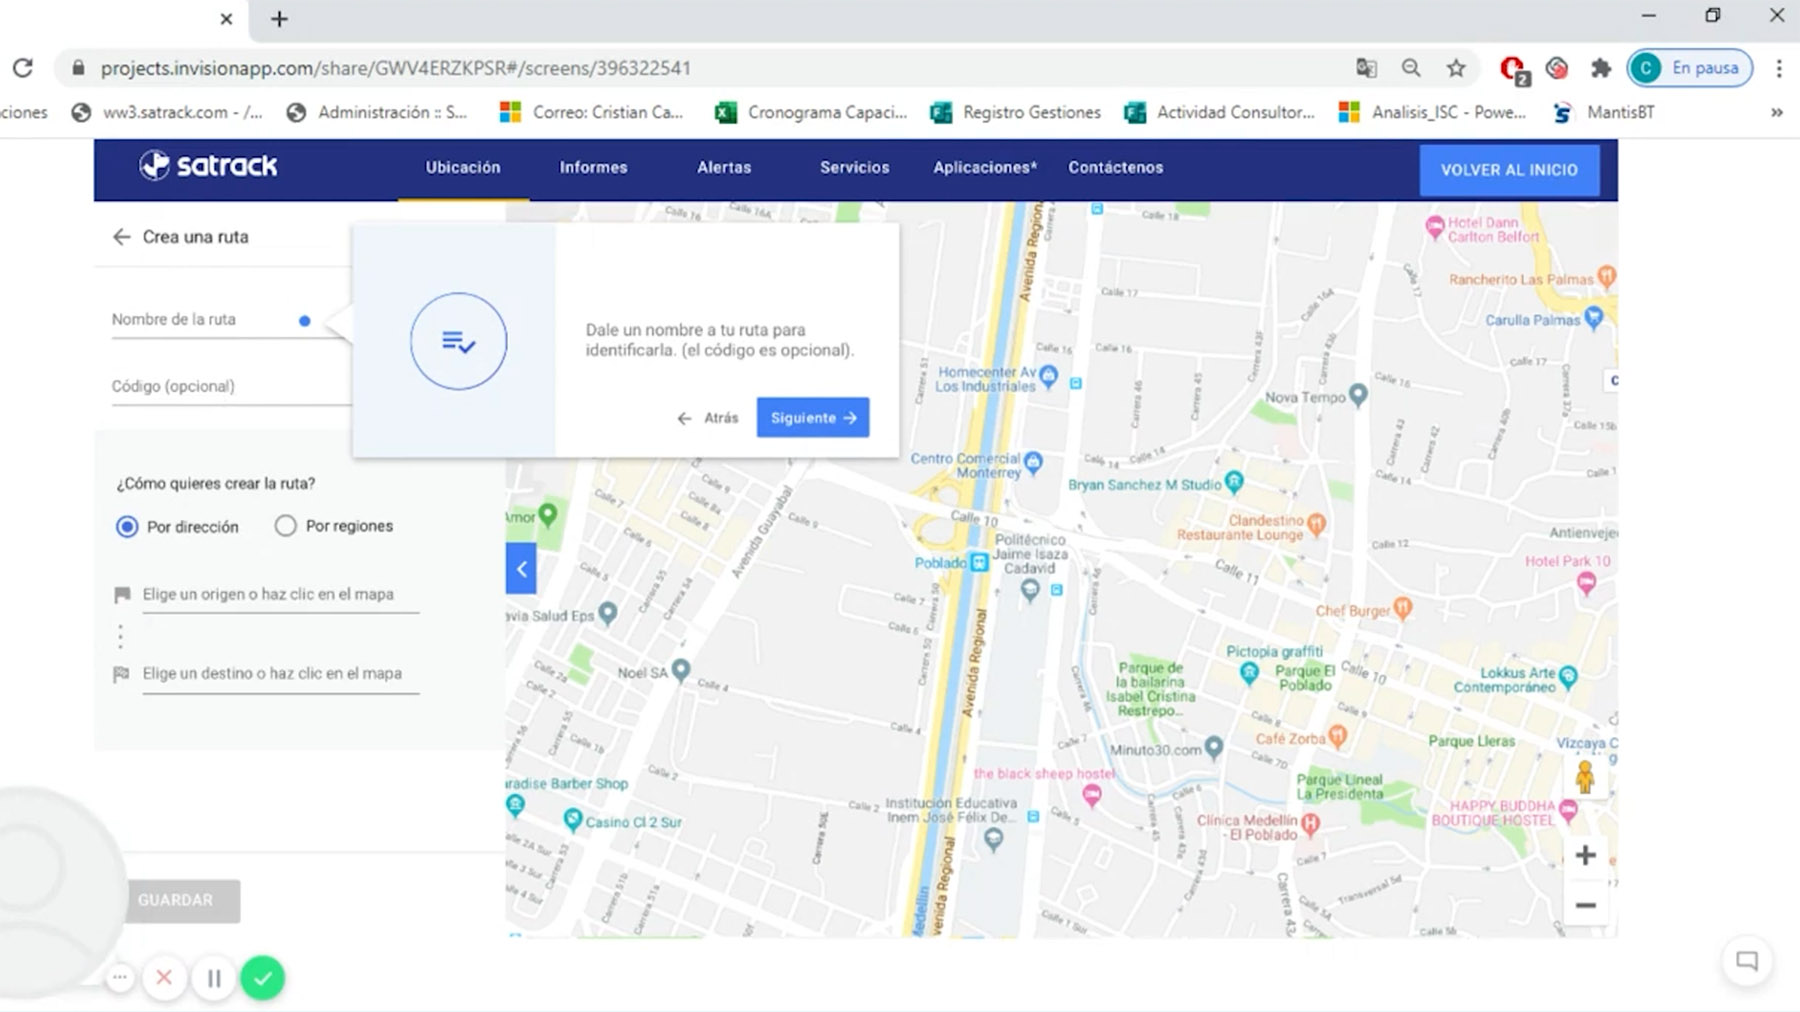Click the Noel SA map marker
This screenshot has height=1012, width=1800.
681,670
